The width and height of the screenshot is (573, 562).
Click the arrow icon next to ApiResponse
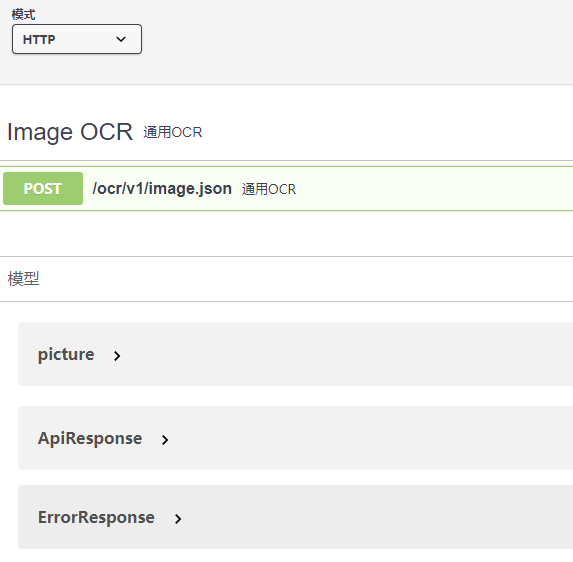[x=165, y=440]
